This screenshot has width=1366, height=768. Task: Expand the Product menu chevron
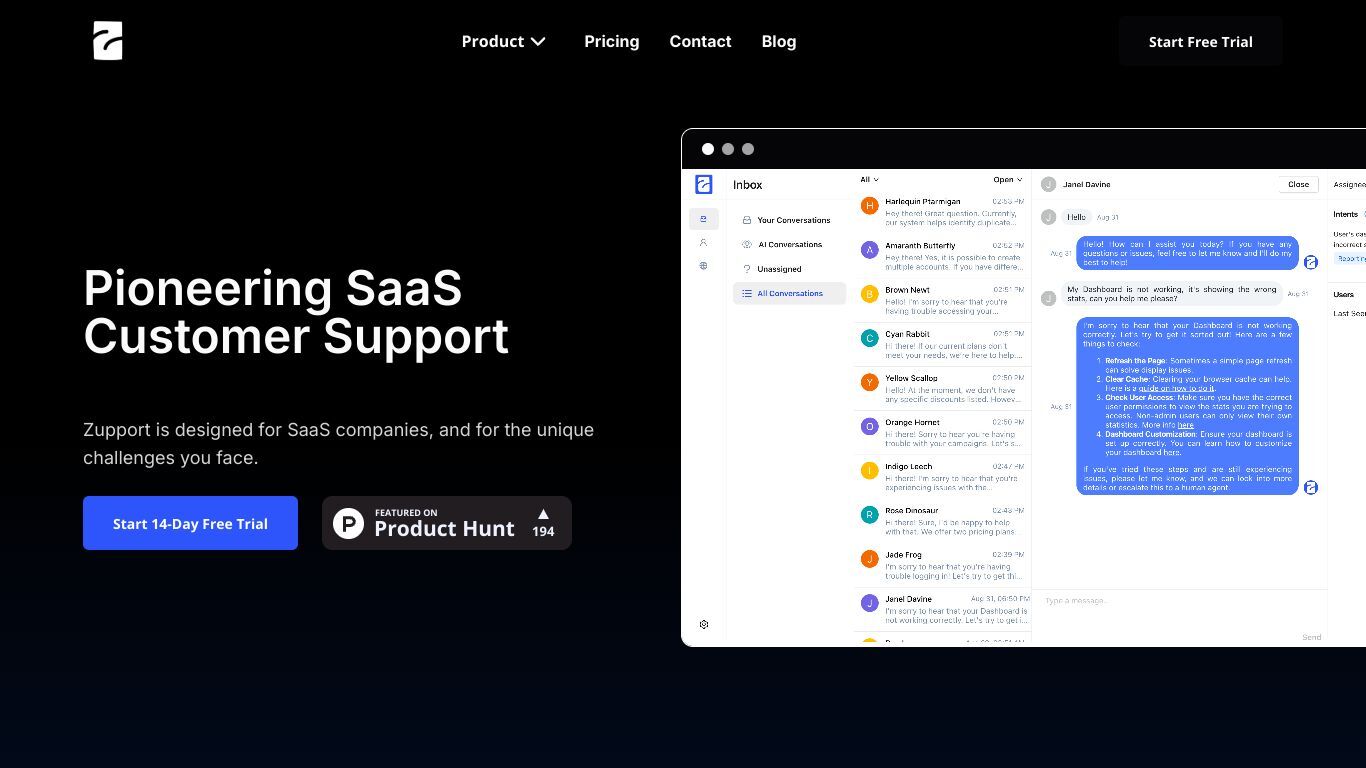click(538, 42)
